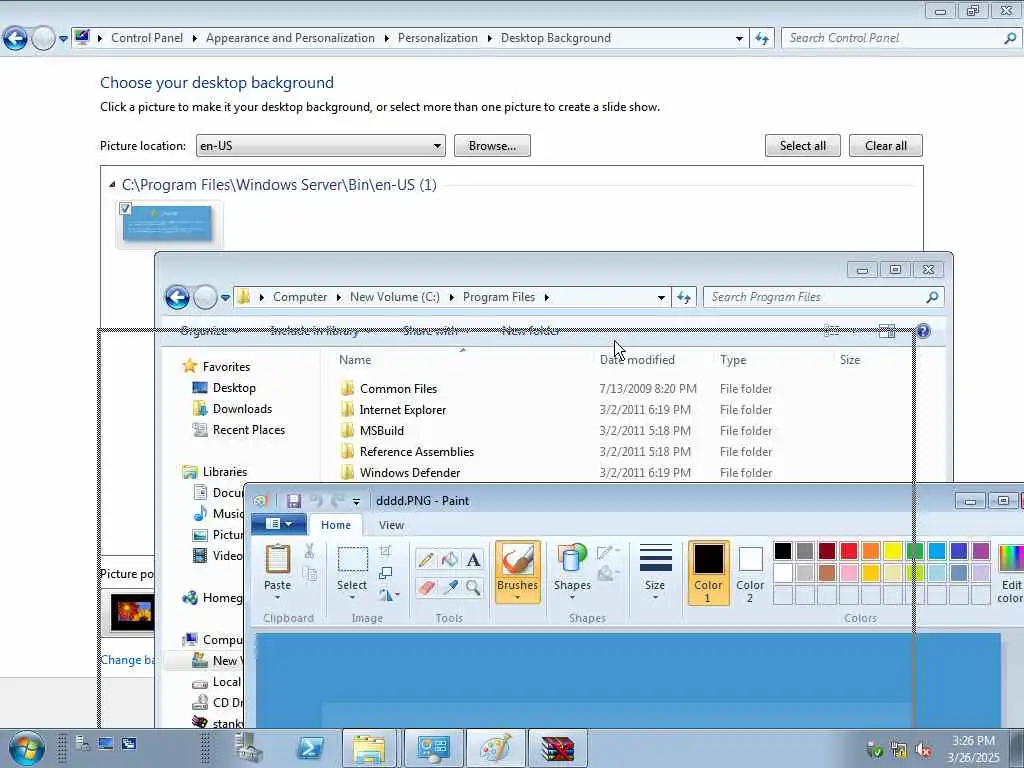Click the Shapes gallery icon
Image resolution: width=1024 pixels, height=768 pixels.
[x=572, y=560]
